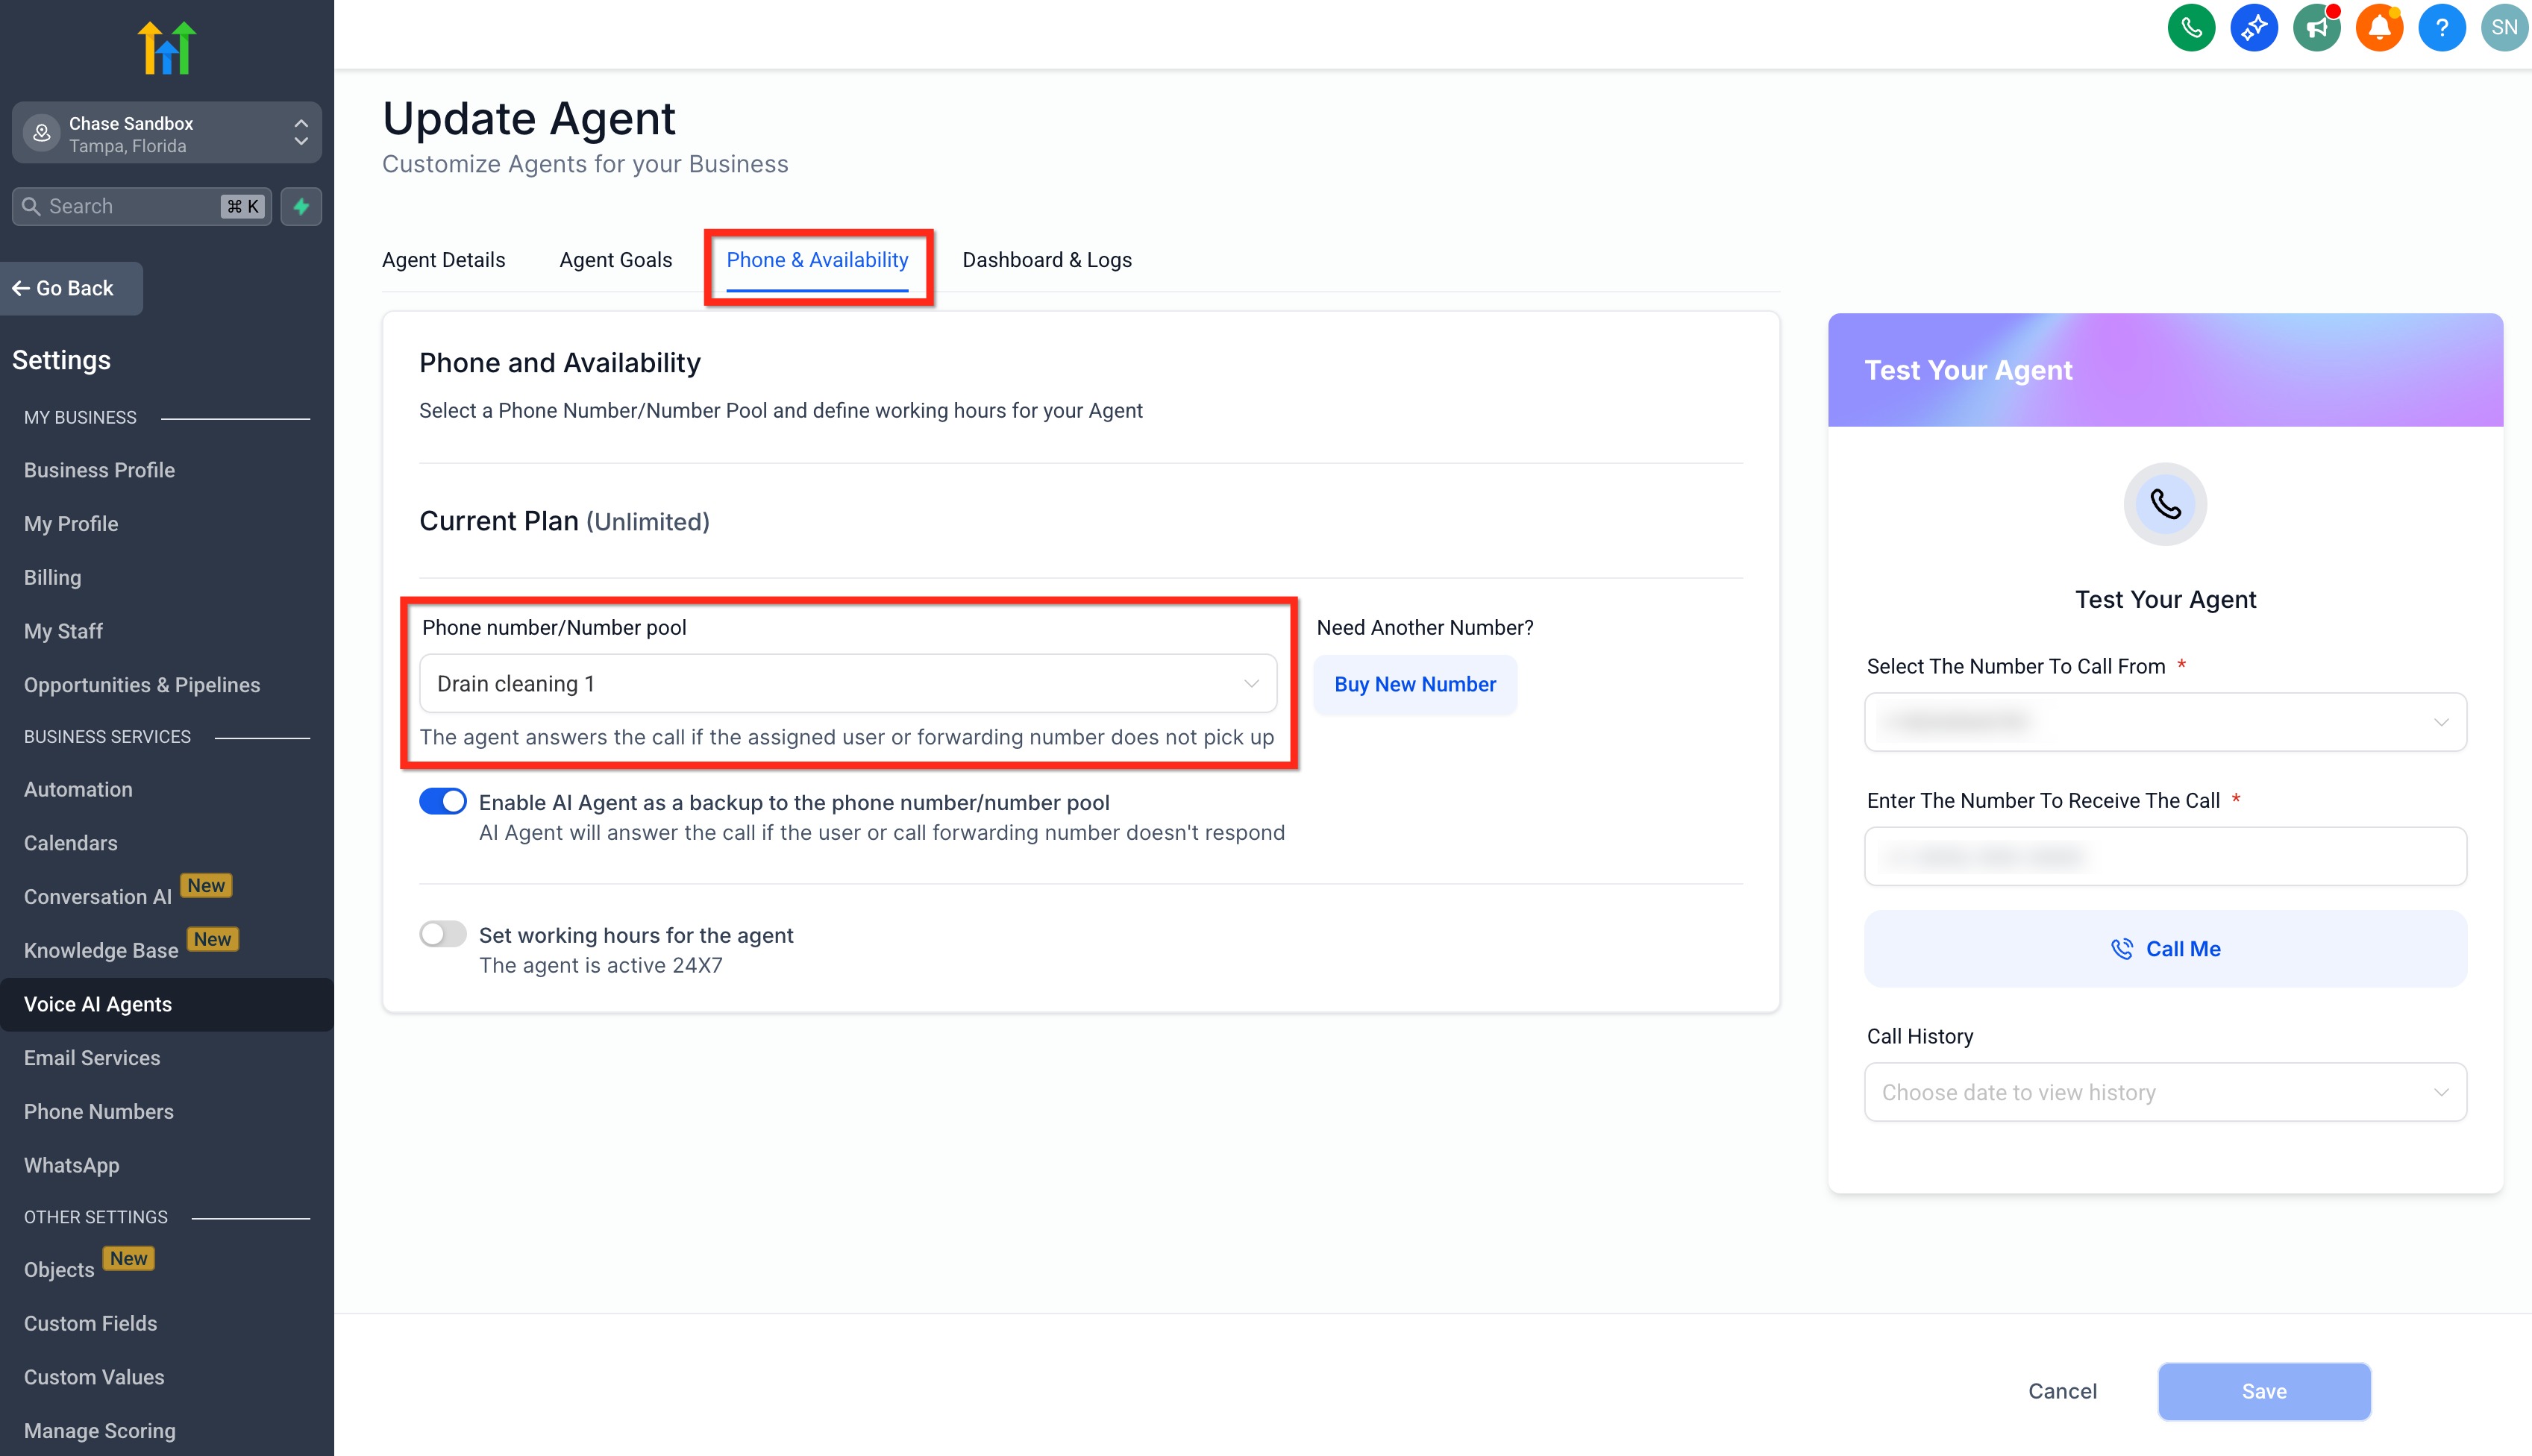Click the megaphone announcements icon
The width and height of the screenshot is (2532, 1456).
point(2316,27)
